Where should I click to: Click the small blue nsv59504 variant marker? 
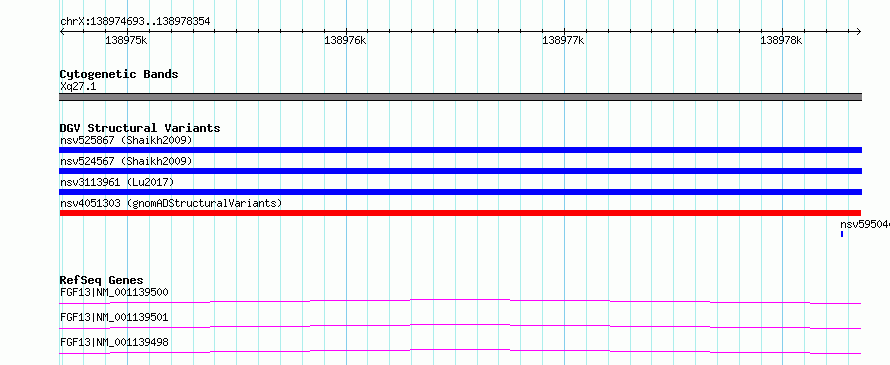[x=842, y=234]
